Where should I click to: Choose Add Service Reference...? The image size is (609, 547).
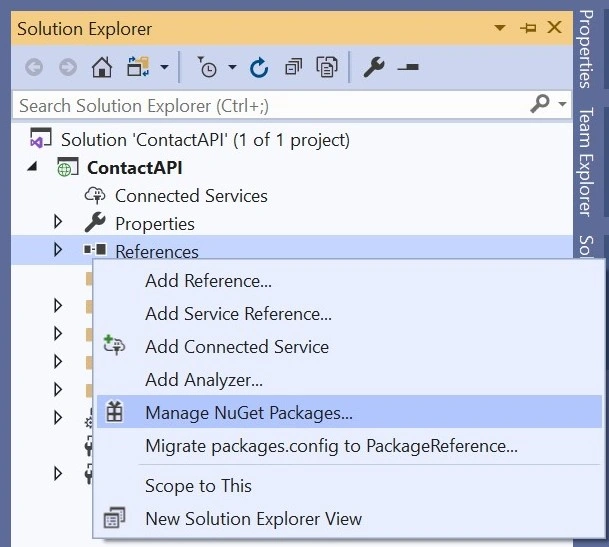point(238,314)
